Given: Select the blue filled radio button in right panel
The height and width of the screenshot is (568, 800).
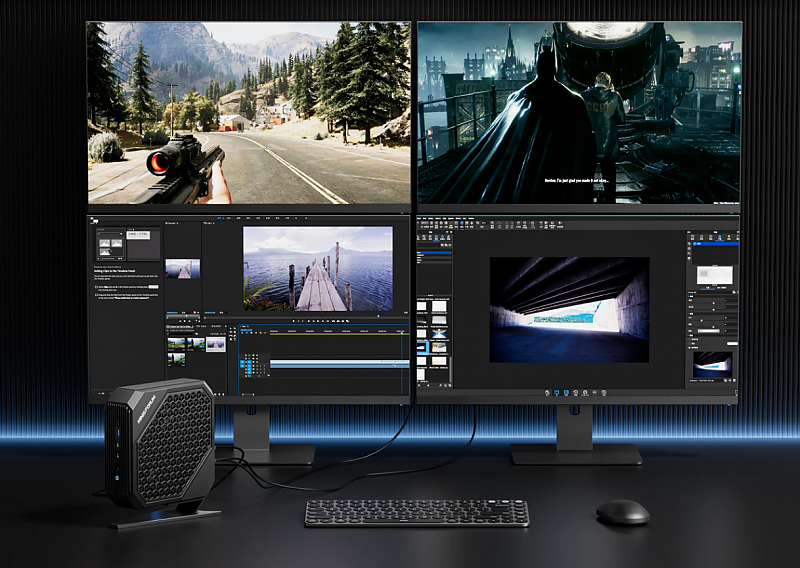Looking at the screenshot, I should [689, 348].
